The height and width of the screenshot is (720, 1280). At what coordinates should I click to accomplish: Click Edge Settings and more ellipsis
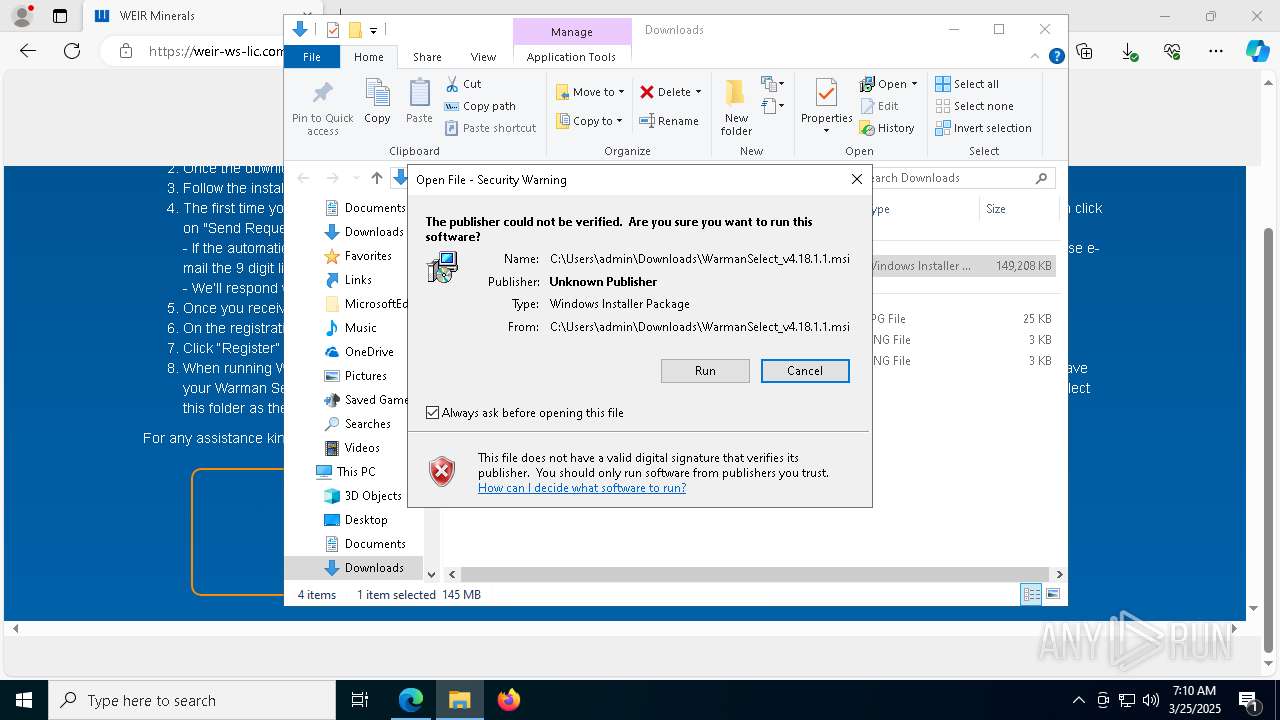click(1216, 51)
